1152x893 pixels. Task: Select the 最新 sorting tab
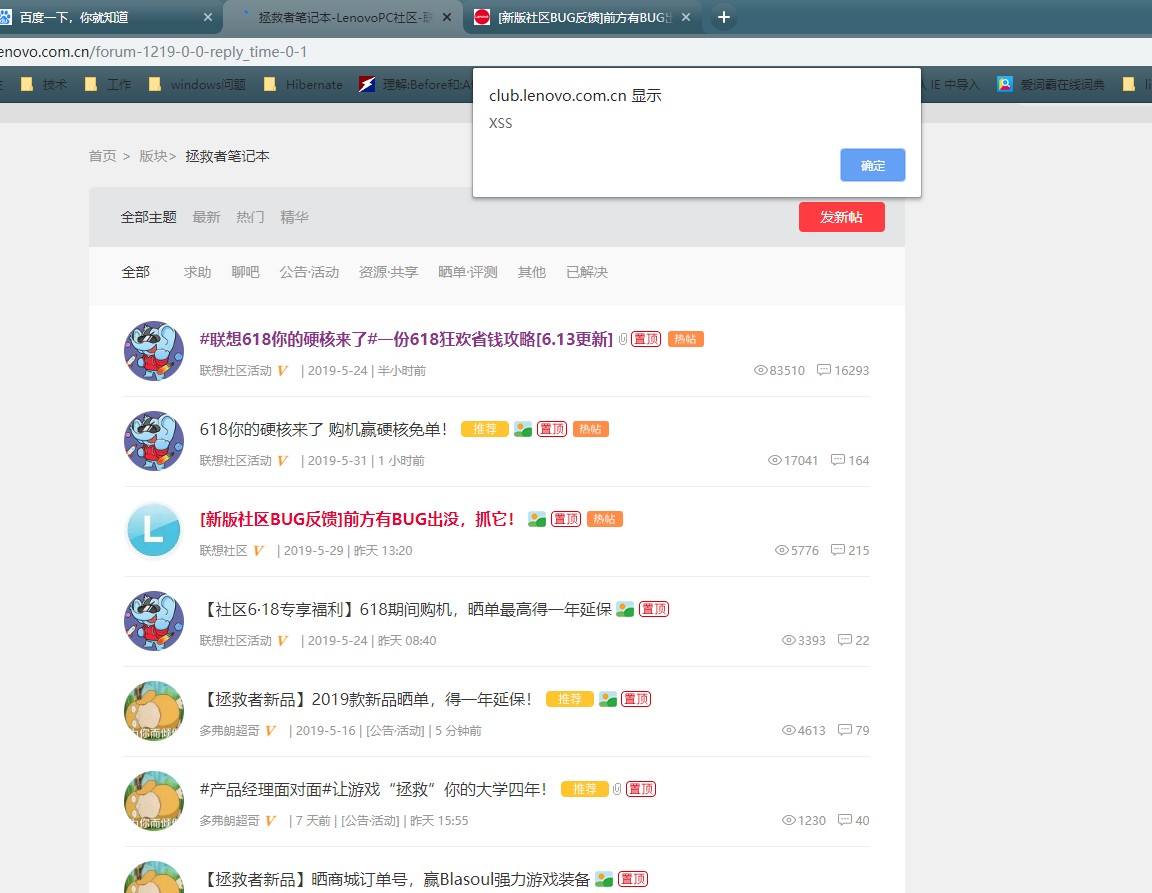point(206,217)
